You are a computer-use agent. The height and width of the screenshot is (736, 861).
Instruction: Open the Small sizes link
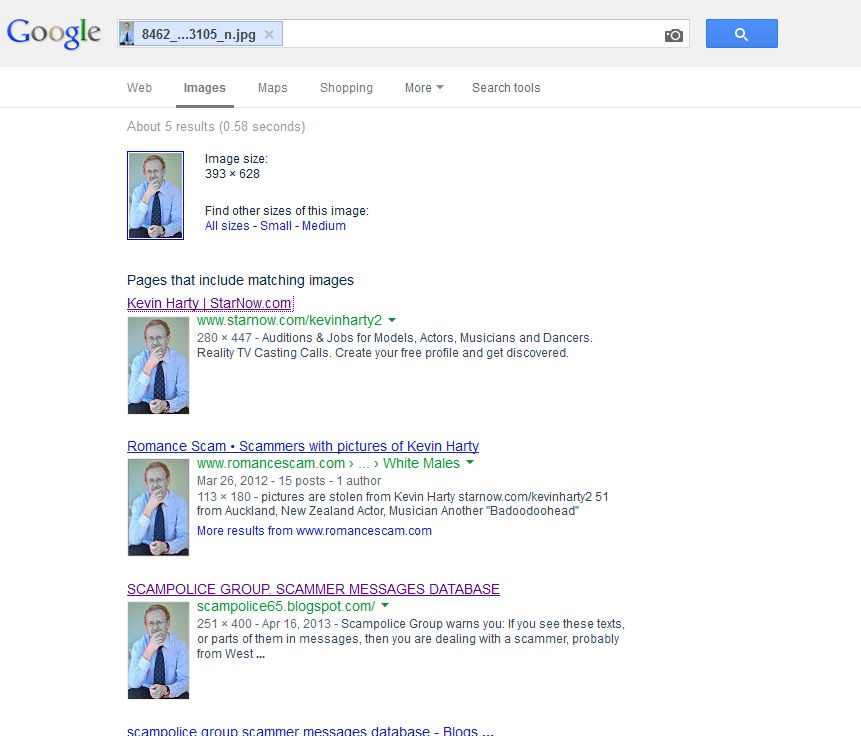[276, 226]
